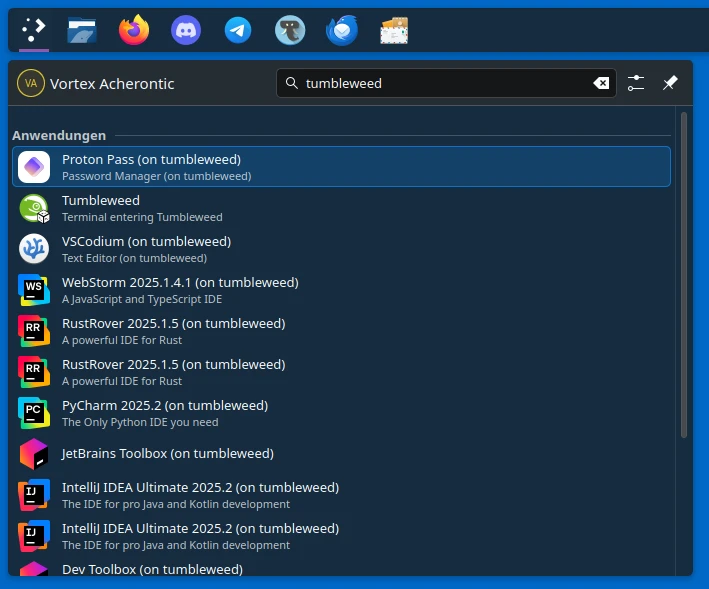Open Firefox from the task panel
The height and width of the screenshot is (589, 709).
click(134, 30)
